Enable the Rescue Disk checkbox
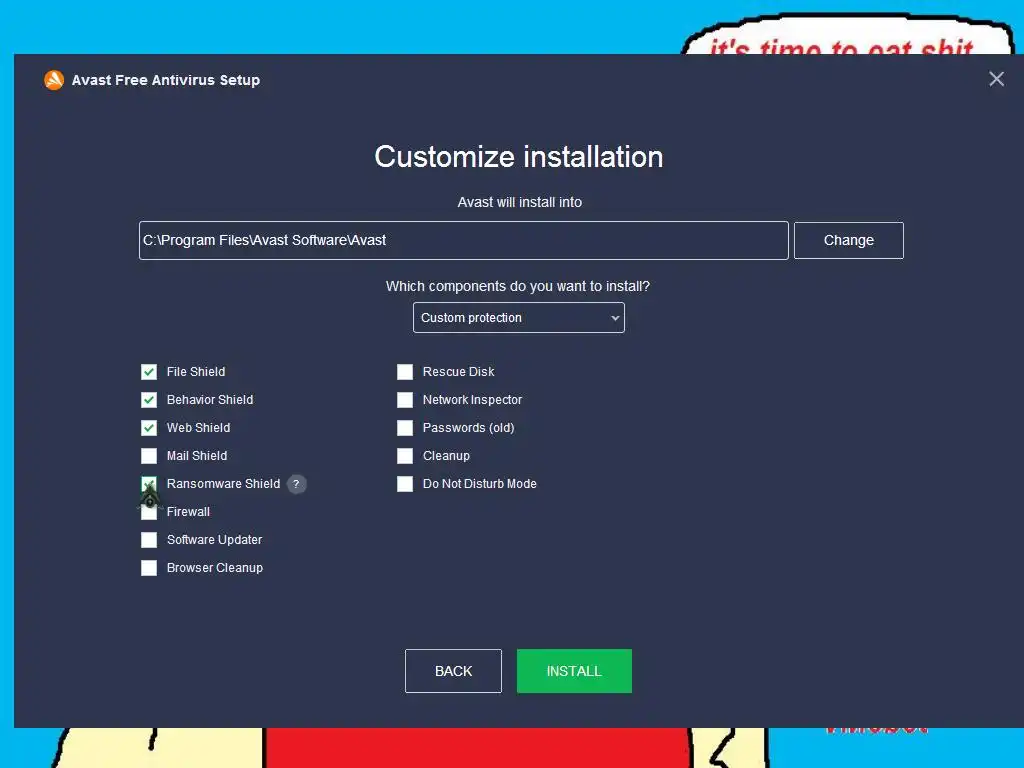1024x768 pixels. click(x=405, y=372)
